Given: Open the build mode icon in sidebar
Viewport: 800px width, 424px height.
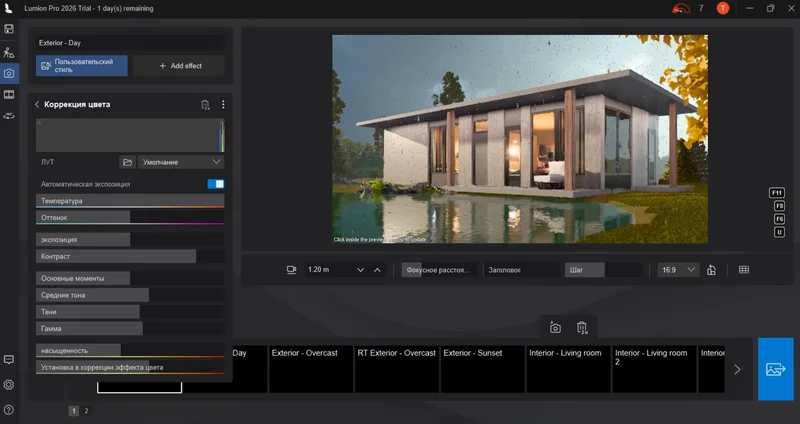Looking at the screenshot, I should [x=9, y=52].
